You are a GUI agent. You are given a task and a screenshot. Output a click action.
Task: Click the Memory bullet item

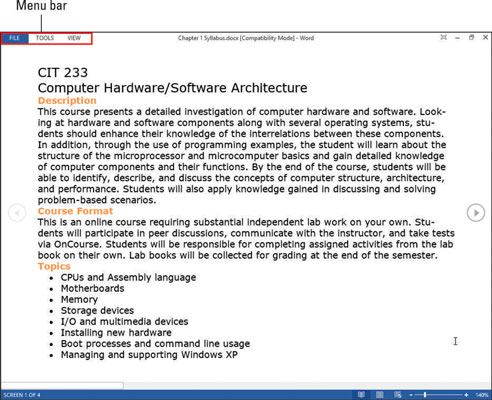pyautogui.click(x=79, y=300)
